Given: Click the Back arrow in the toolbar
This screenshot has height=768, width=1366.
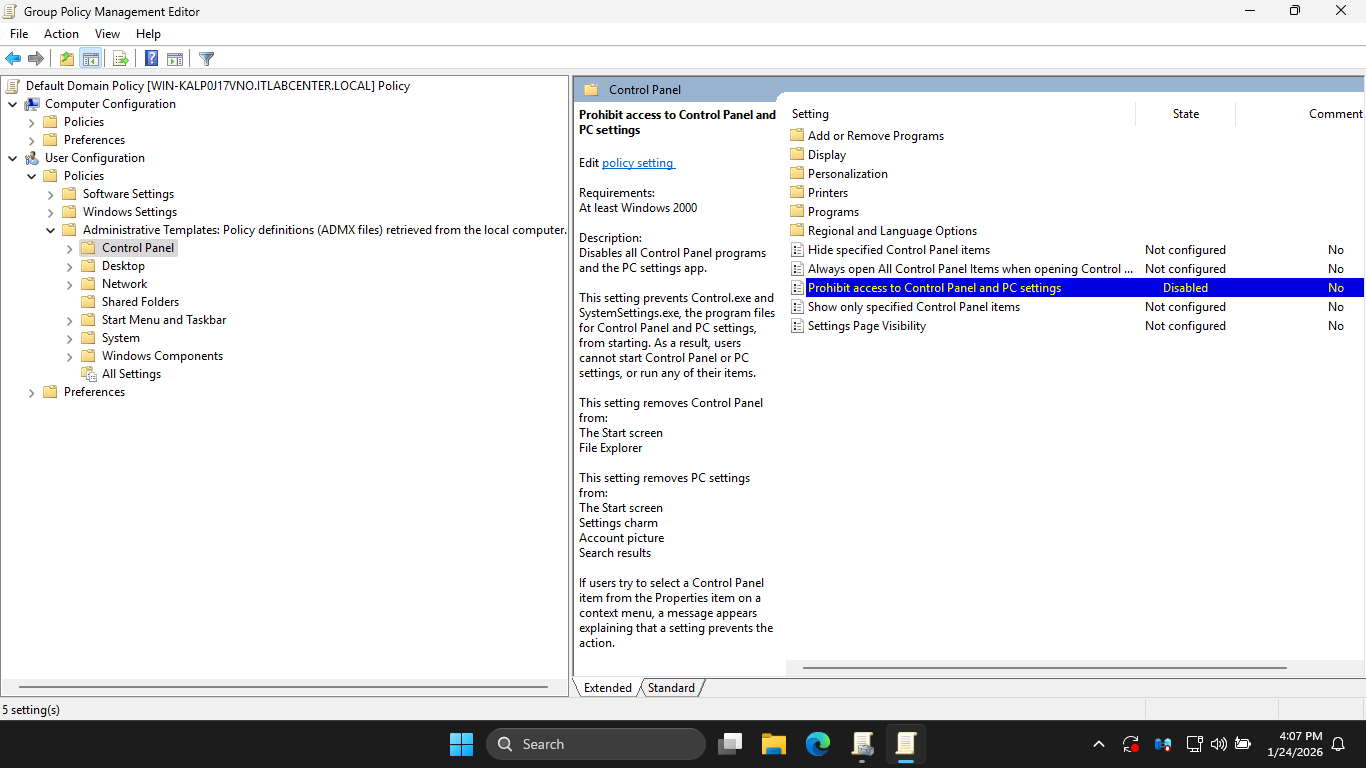Looking at the screenshot, I should click(x=13, y=59).
